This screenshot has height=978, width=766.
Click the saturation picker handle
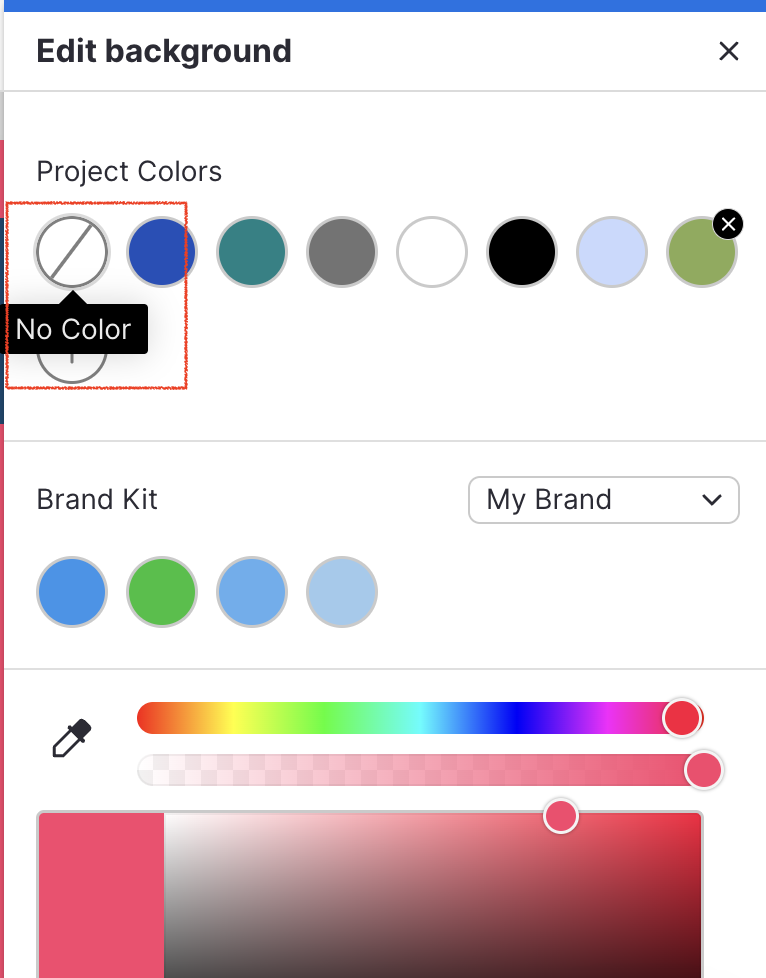pyautogui.click(x=561, y=816)
